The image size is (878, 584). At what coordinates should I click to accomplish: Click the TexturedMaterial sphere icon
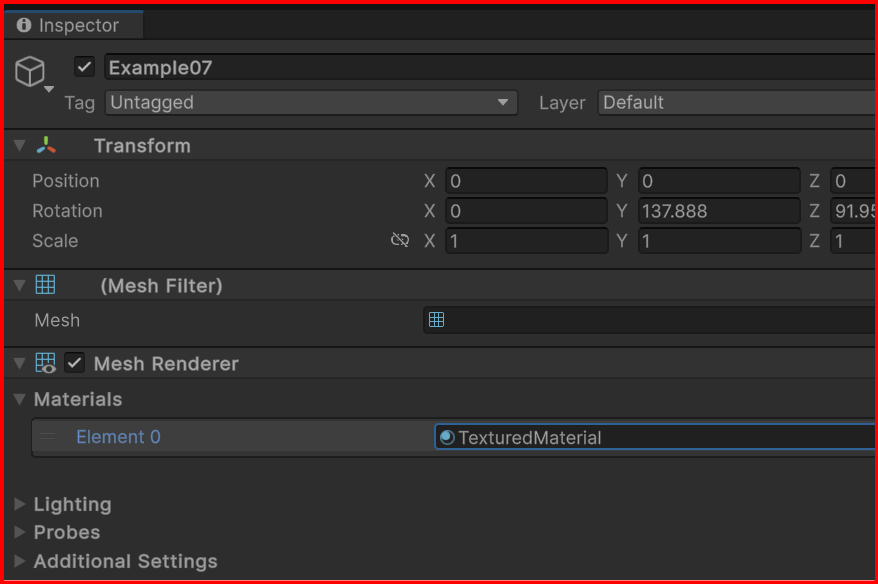pos(447,438)
